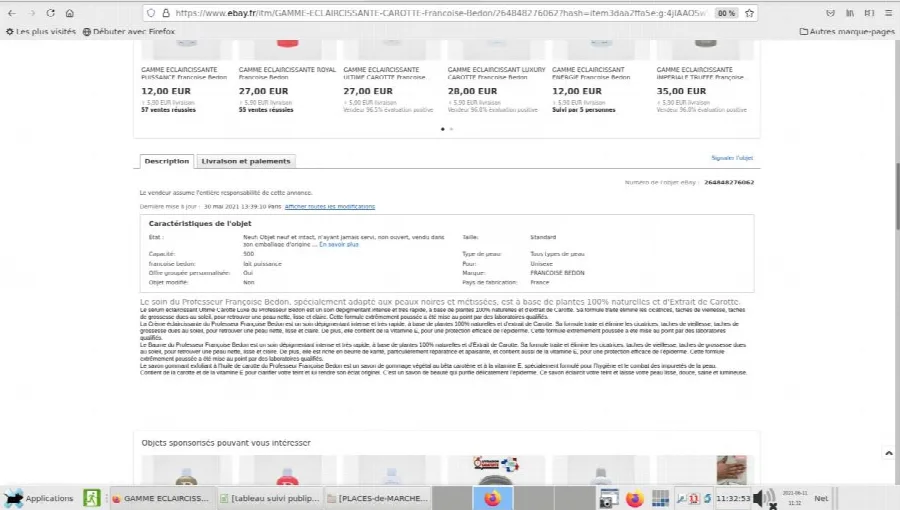Viewport: 900px width, 510px height.
Task: Switch to the Description tab
Action: 166,161
